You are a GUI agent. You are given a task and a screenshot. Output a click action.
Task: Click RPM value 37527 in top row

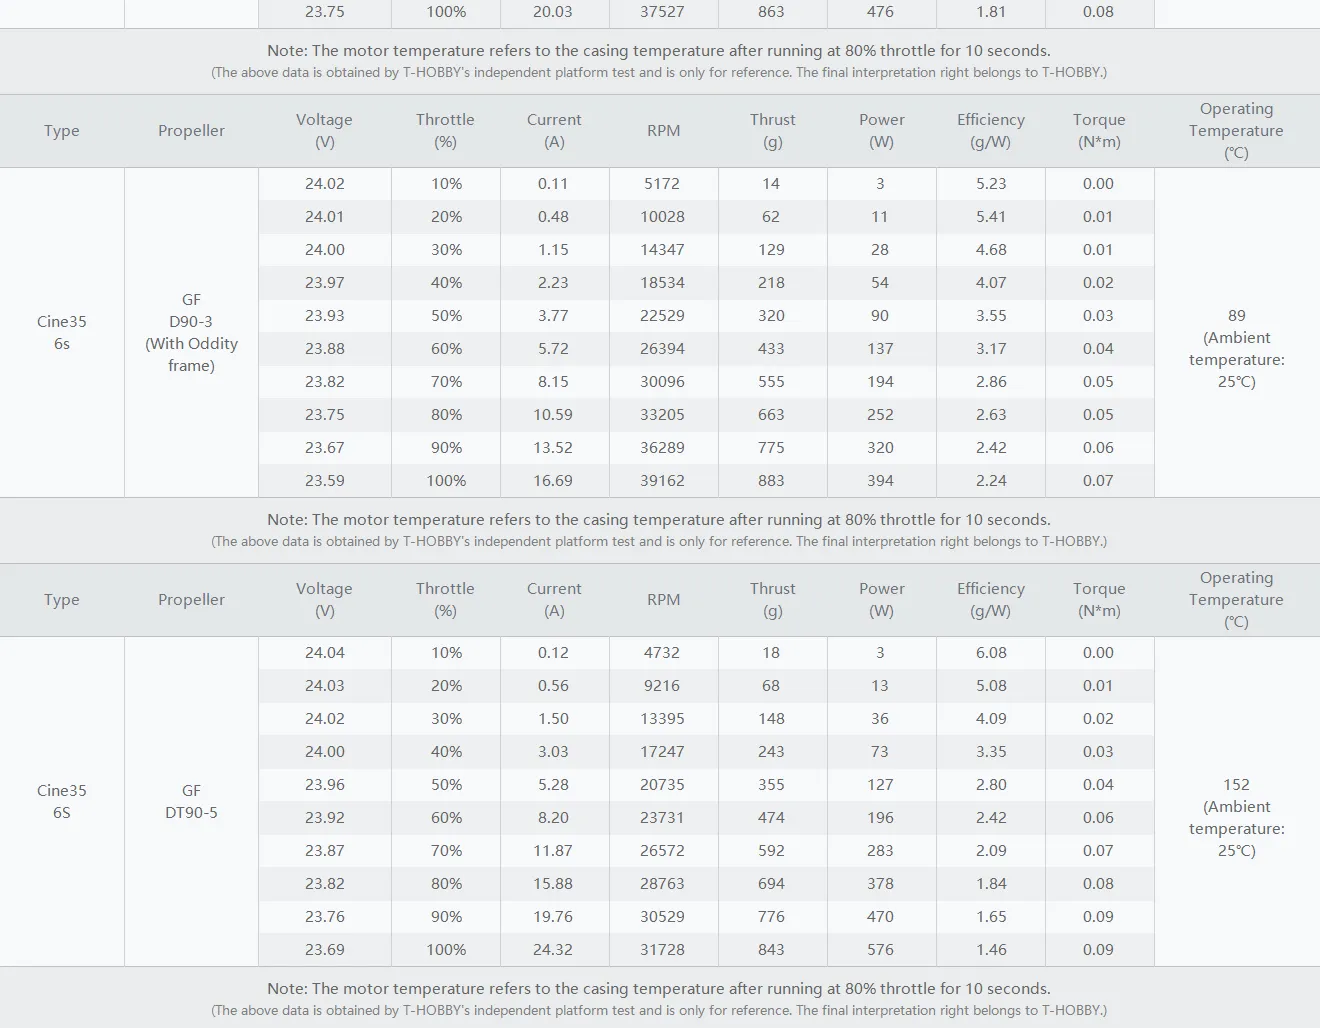tap(662, 12)
